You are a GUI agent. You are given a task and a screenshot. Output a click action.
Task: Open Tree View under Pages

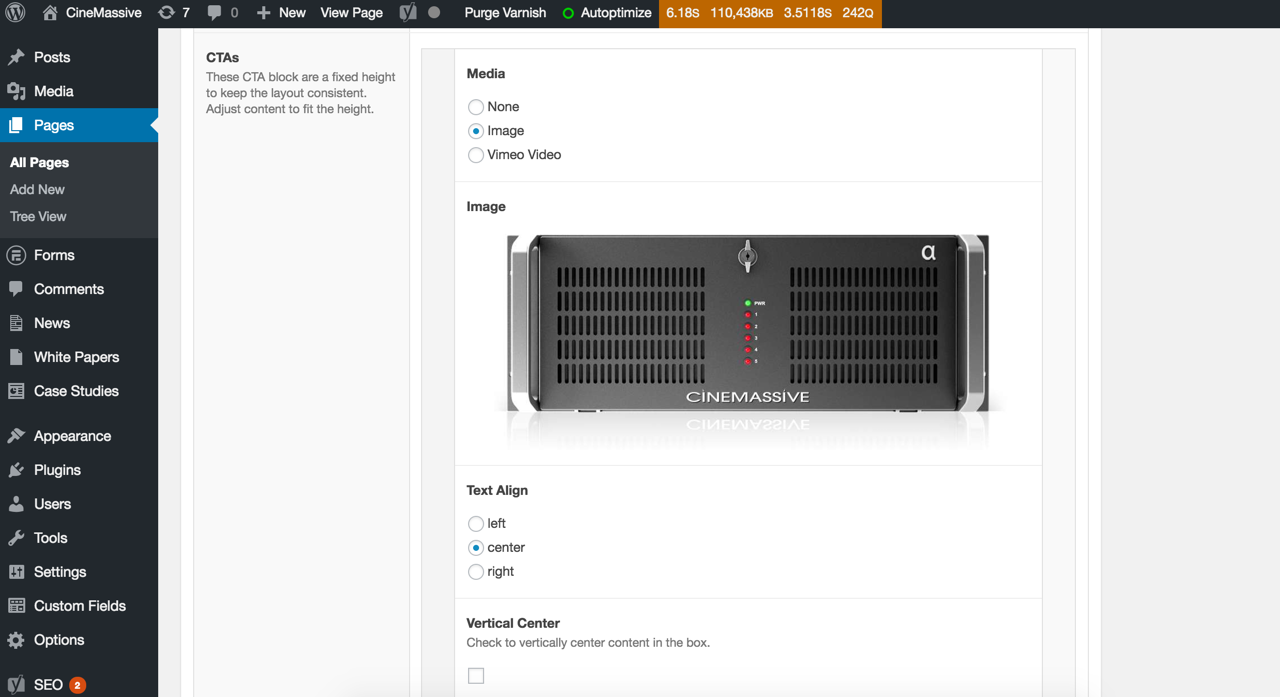click(x=38, y=217)
